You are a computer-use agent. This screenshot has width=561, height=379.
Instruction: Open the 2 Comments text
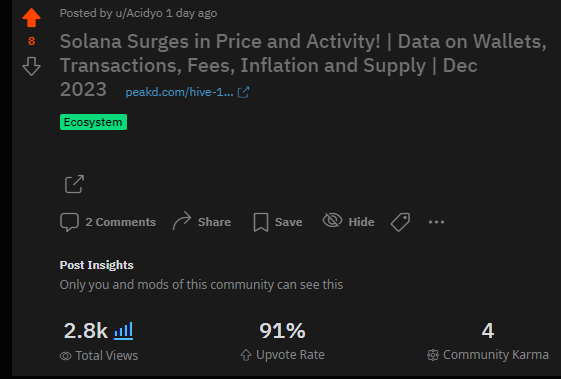(121, 222)
